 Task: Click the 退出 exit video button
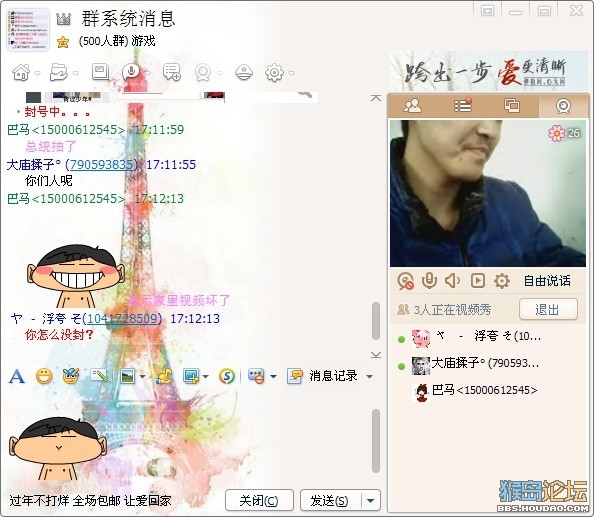coord(548,309)
